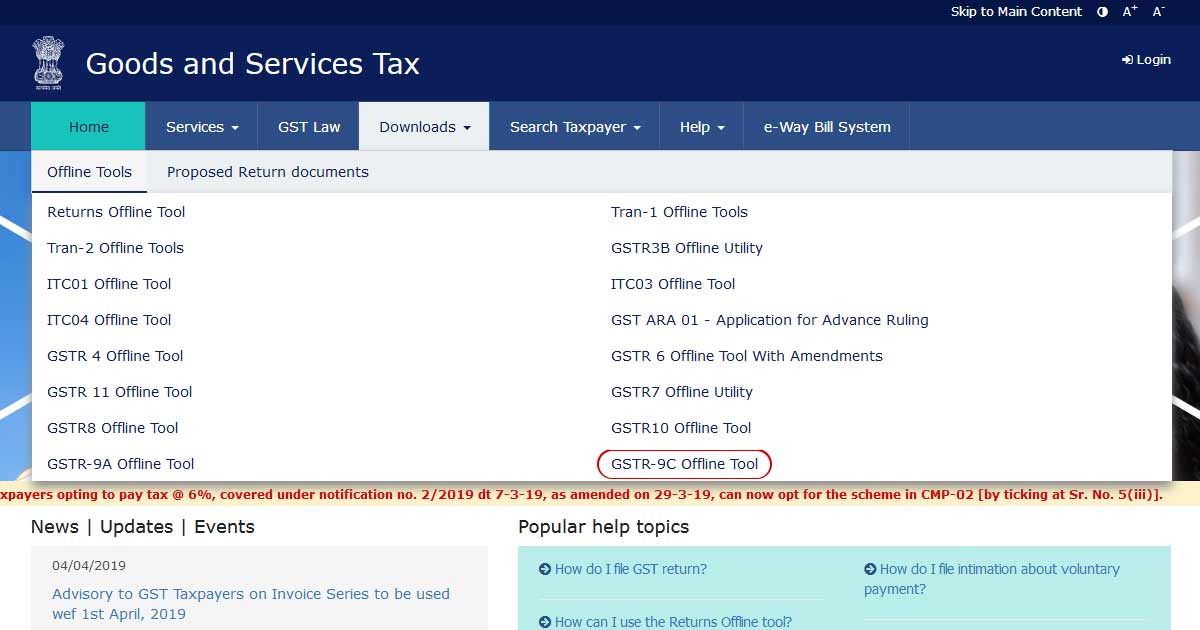Viewport: 1200px width, 630px height.
Task: Expand the Help dropdown
Action: pos(701,126)
